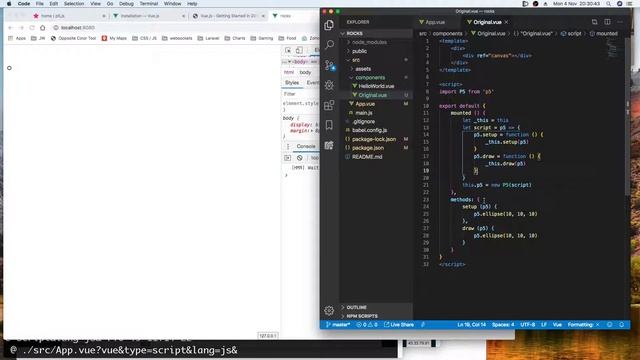This screenshot has height=360, width=640.
Task: Activate DevTools element inspector icon
Action: click(288, 50)
